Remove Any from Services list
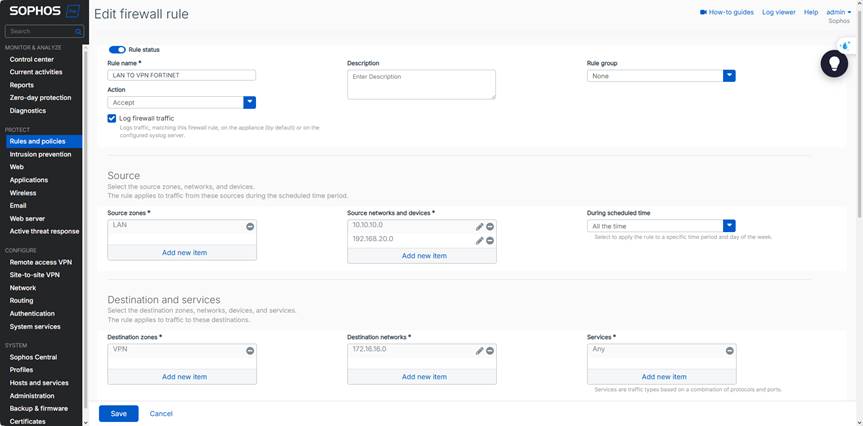Screen dimensions: 863x426 [730, 351]
